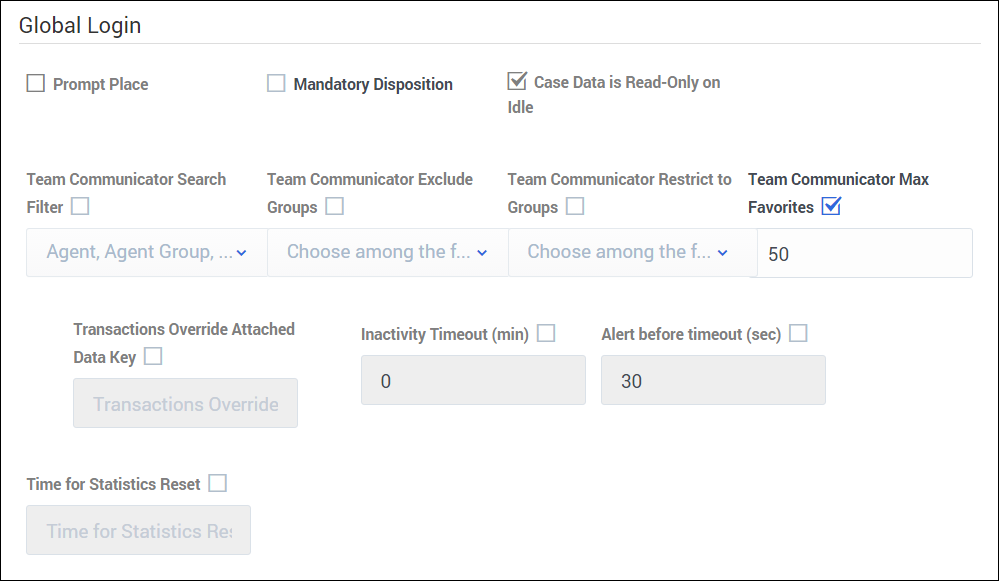Uncheck Case Data is Read-Only on Idle
Viewport: 999px width, 581px height.
(x=517, y=82)
